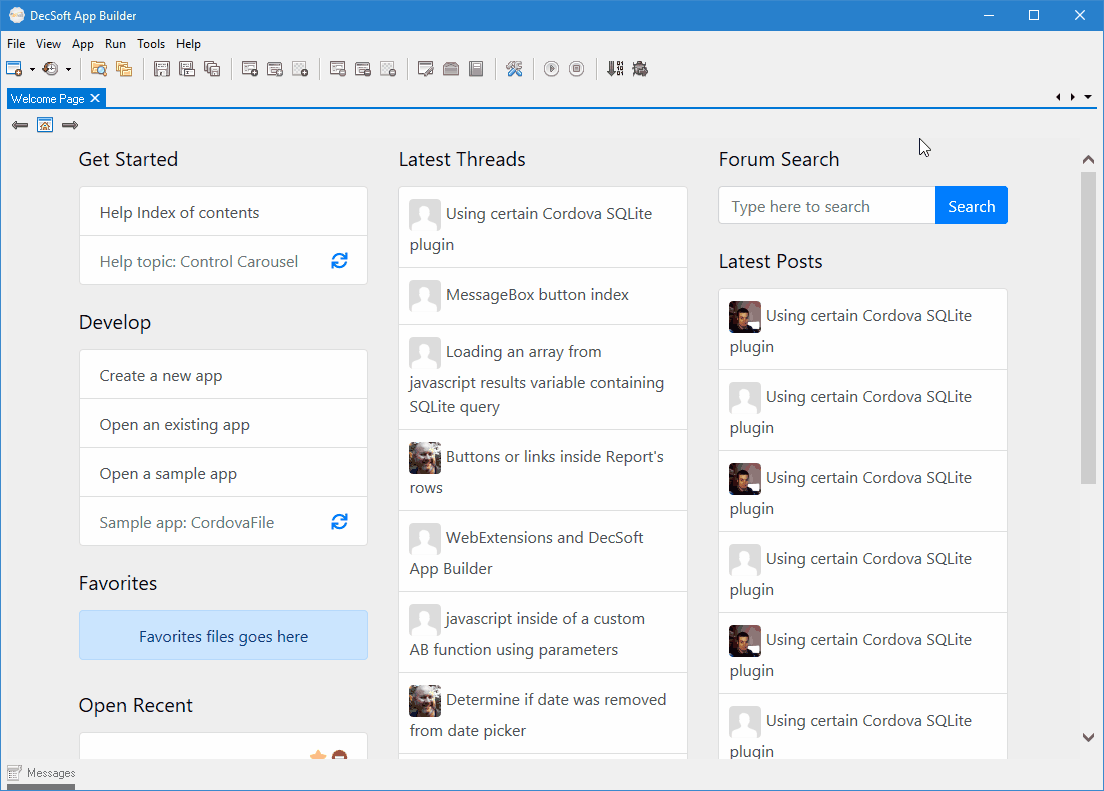This screenshot has width=1104, height=791.
Task: Click the Remove view icon
Action: [x=337, y=69]
